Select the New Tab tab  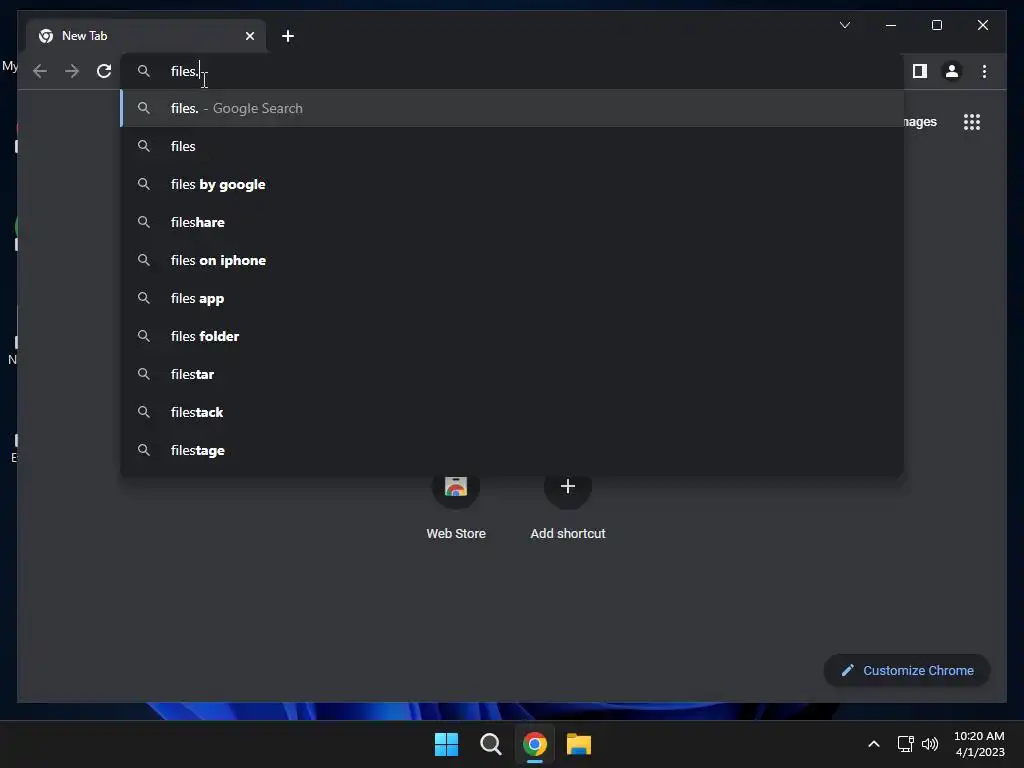146,36
